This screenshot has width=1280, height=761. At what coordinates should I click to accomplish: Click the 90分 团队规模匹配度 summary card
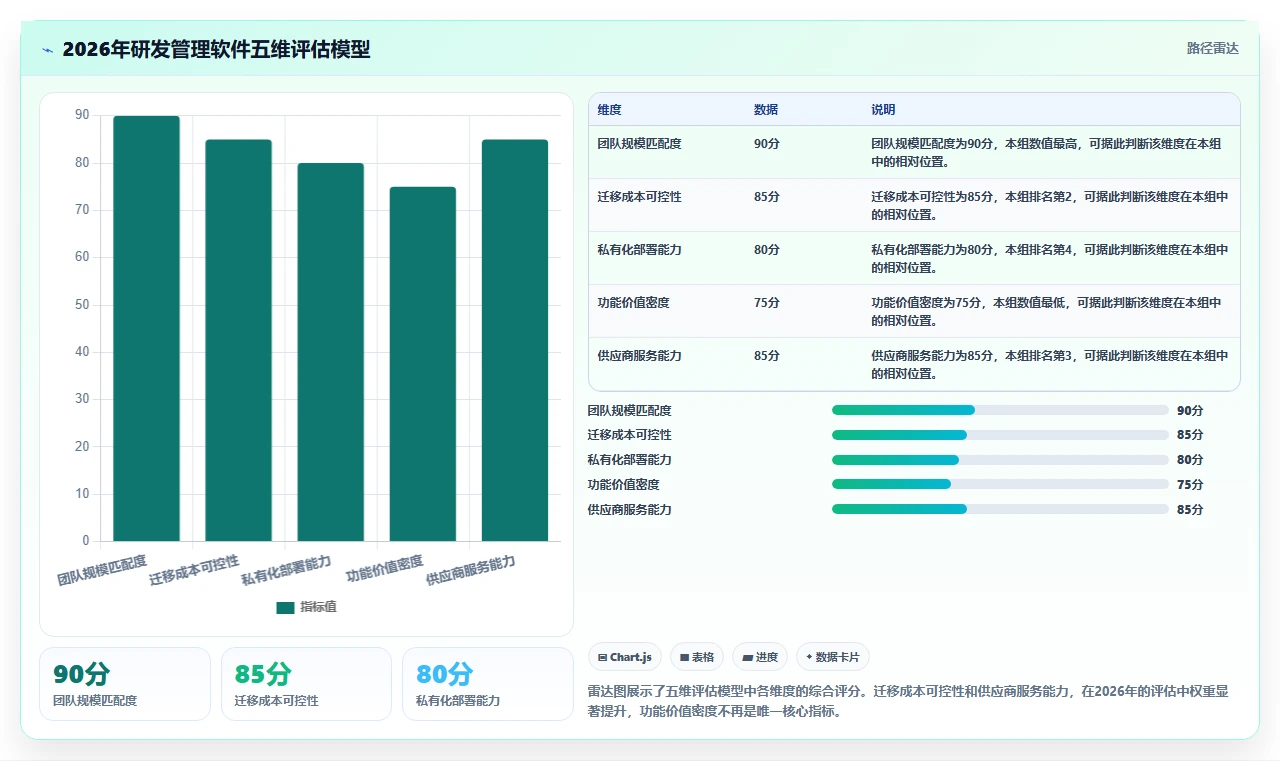[125, 684]
